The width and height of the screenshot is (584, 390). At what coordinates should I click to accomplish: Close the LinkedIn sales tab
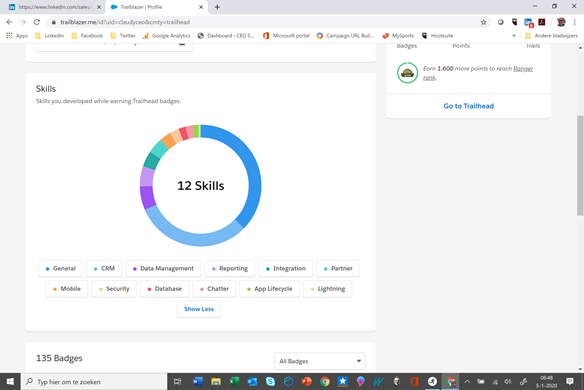[99, 7]
